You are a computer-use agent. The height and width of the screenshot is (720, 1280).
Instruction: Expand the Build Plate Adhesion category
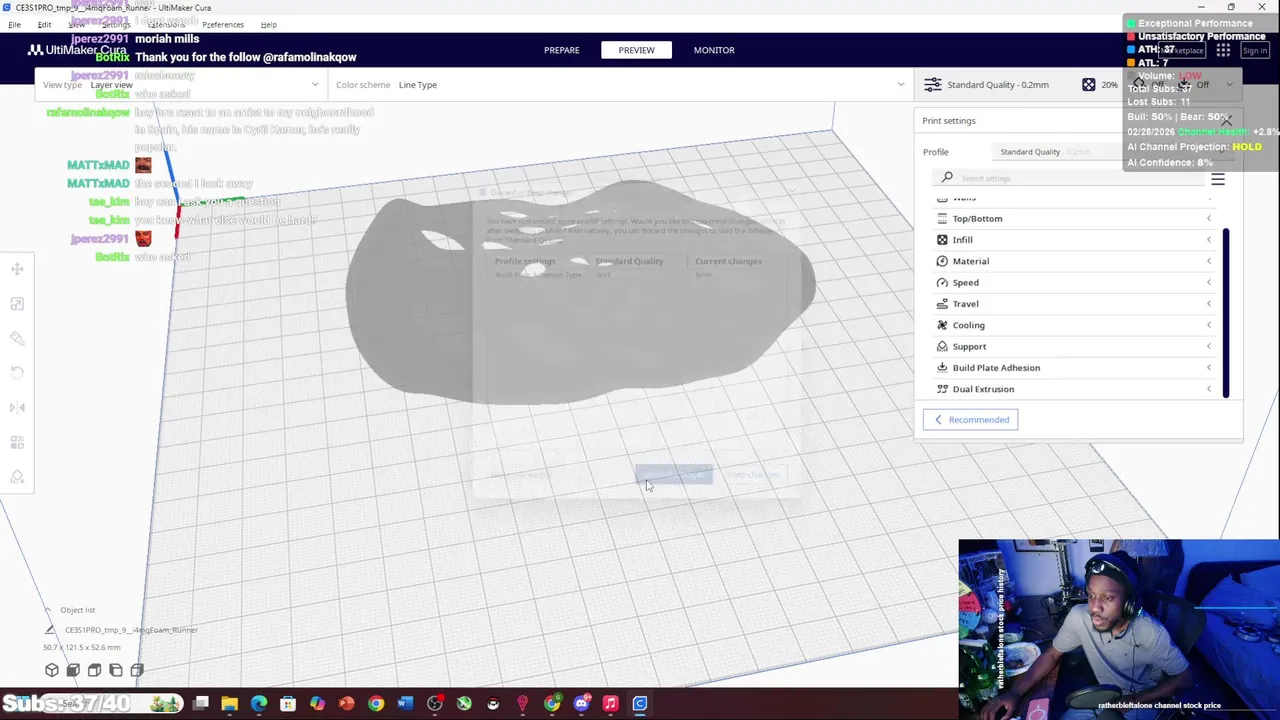(x=1076, y=368)
